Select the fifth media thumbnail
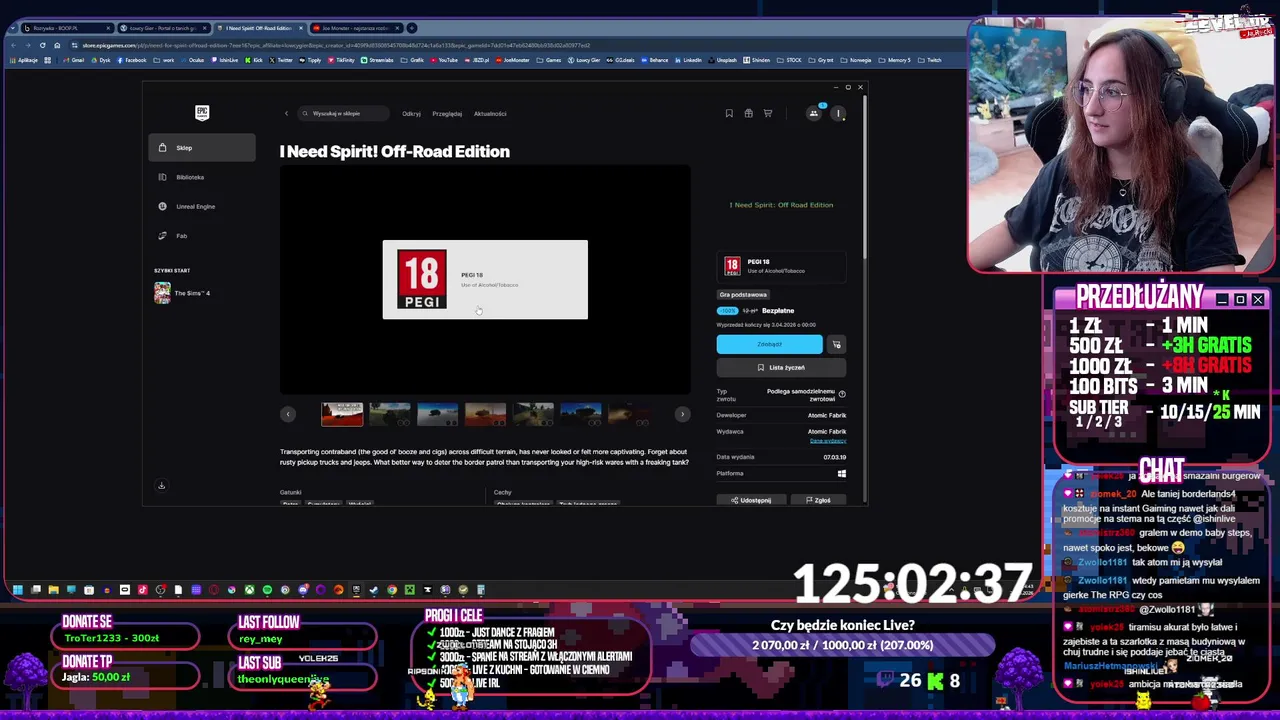 pos(534,414)
